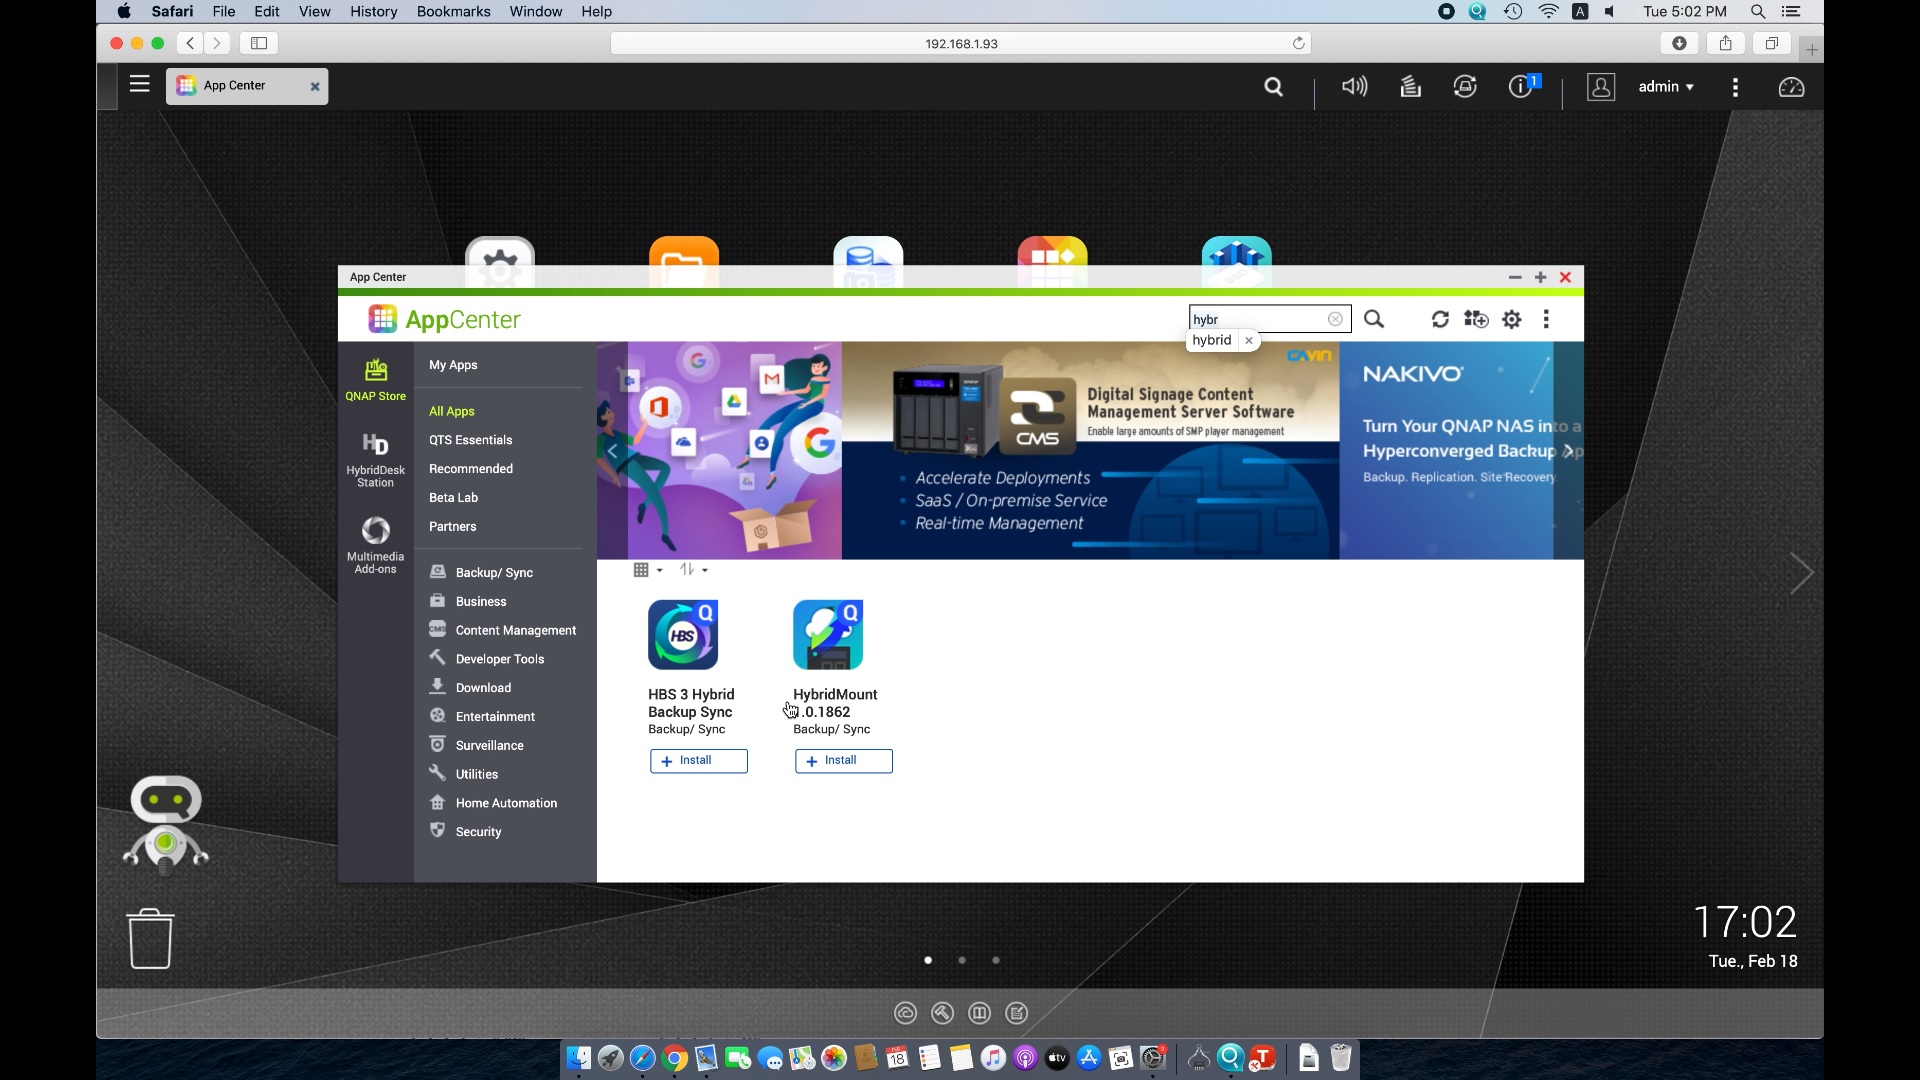
Task: Click the QTS desktop search icon
Action: point(1273,87)
